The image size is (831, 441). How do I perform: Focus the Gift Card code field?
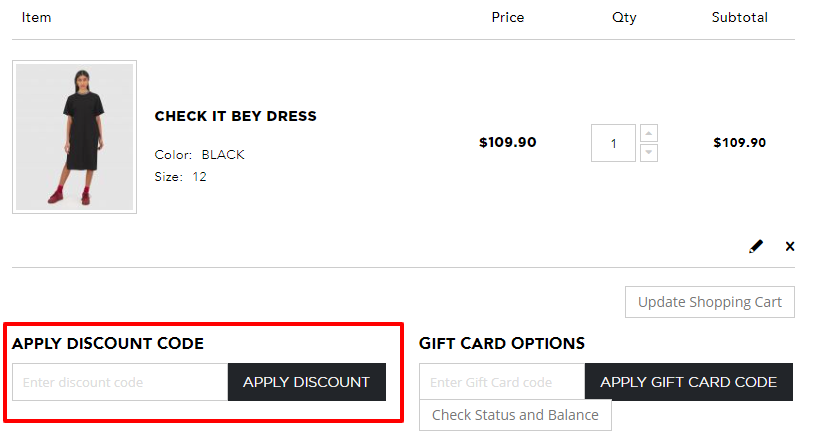coord(502,382)
